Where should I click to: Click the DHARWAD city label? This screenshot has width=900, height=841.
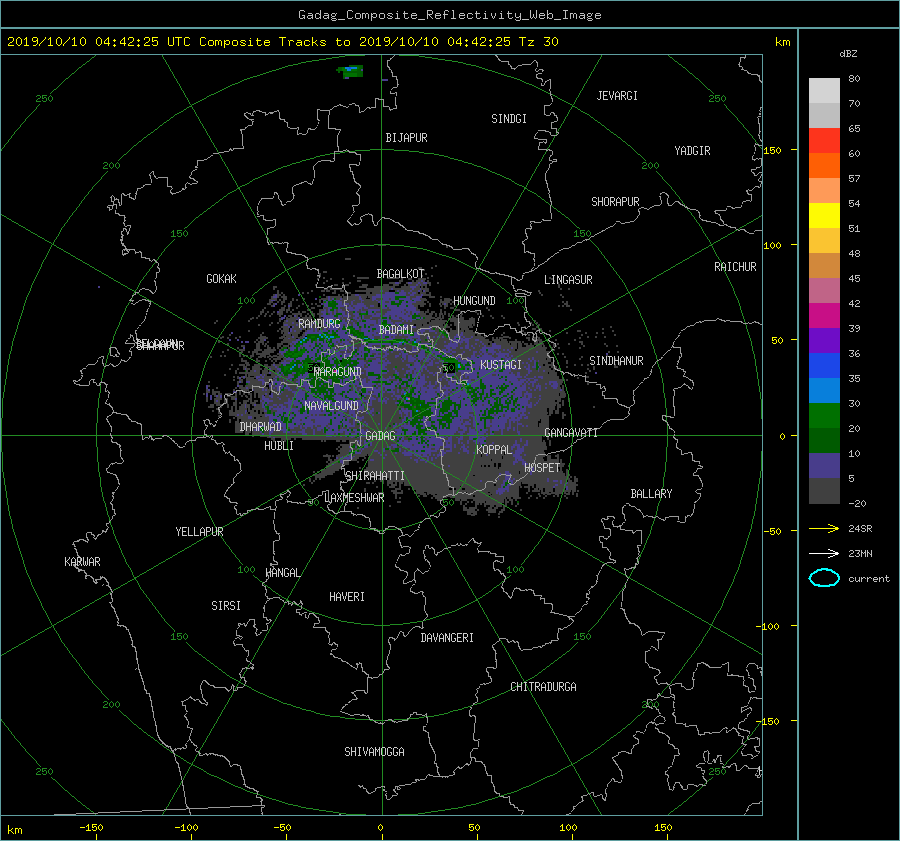click(x=260, y=427)
